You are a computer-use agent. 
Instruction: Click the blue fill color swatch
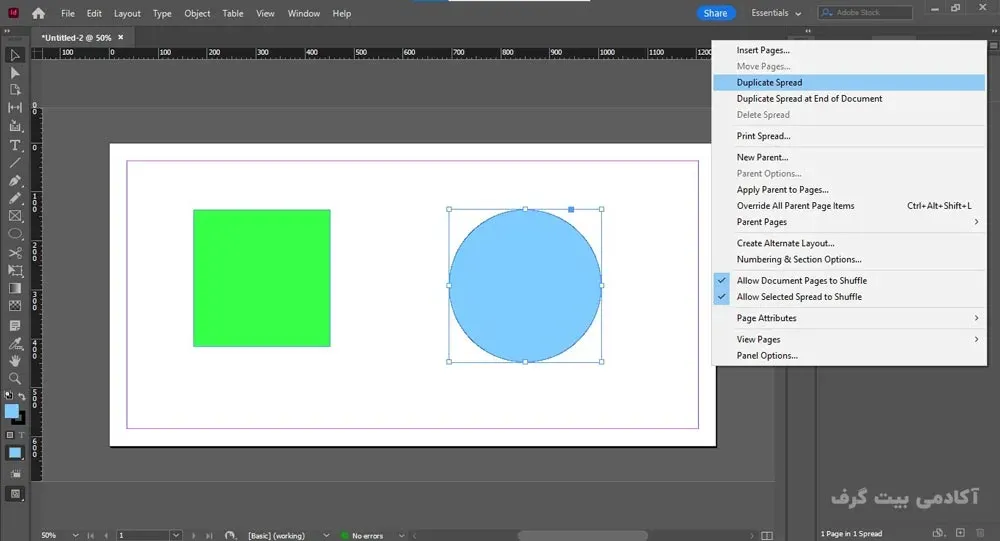point(11,411)
